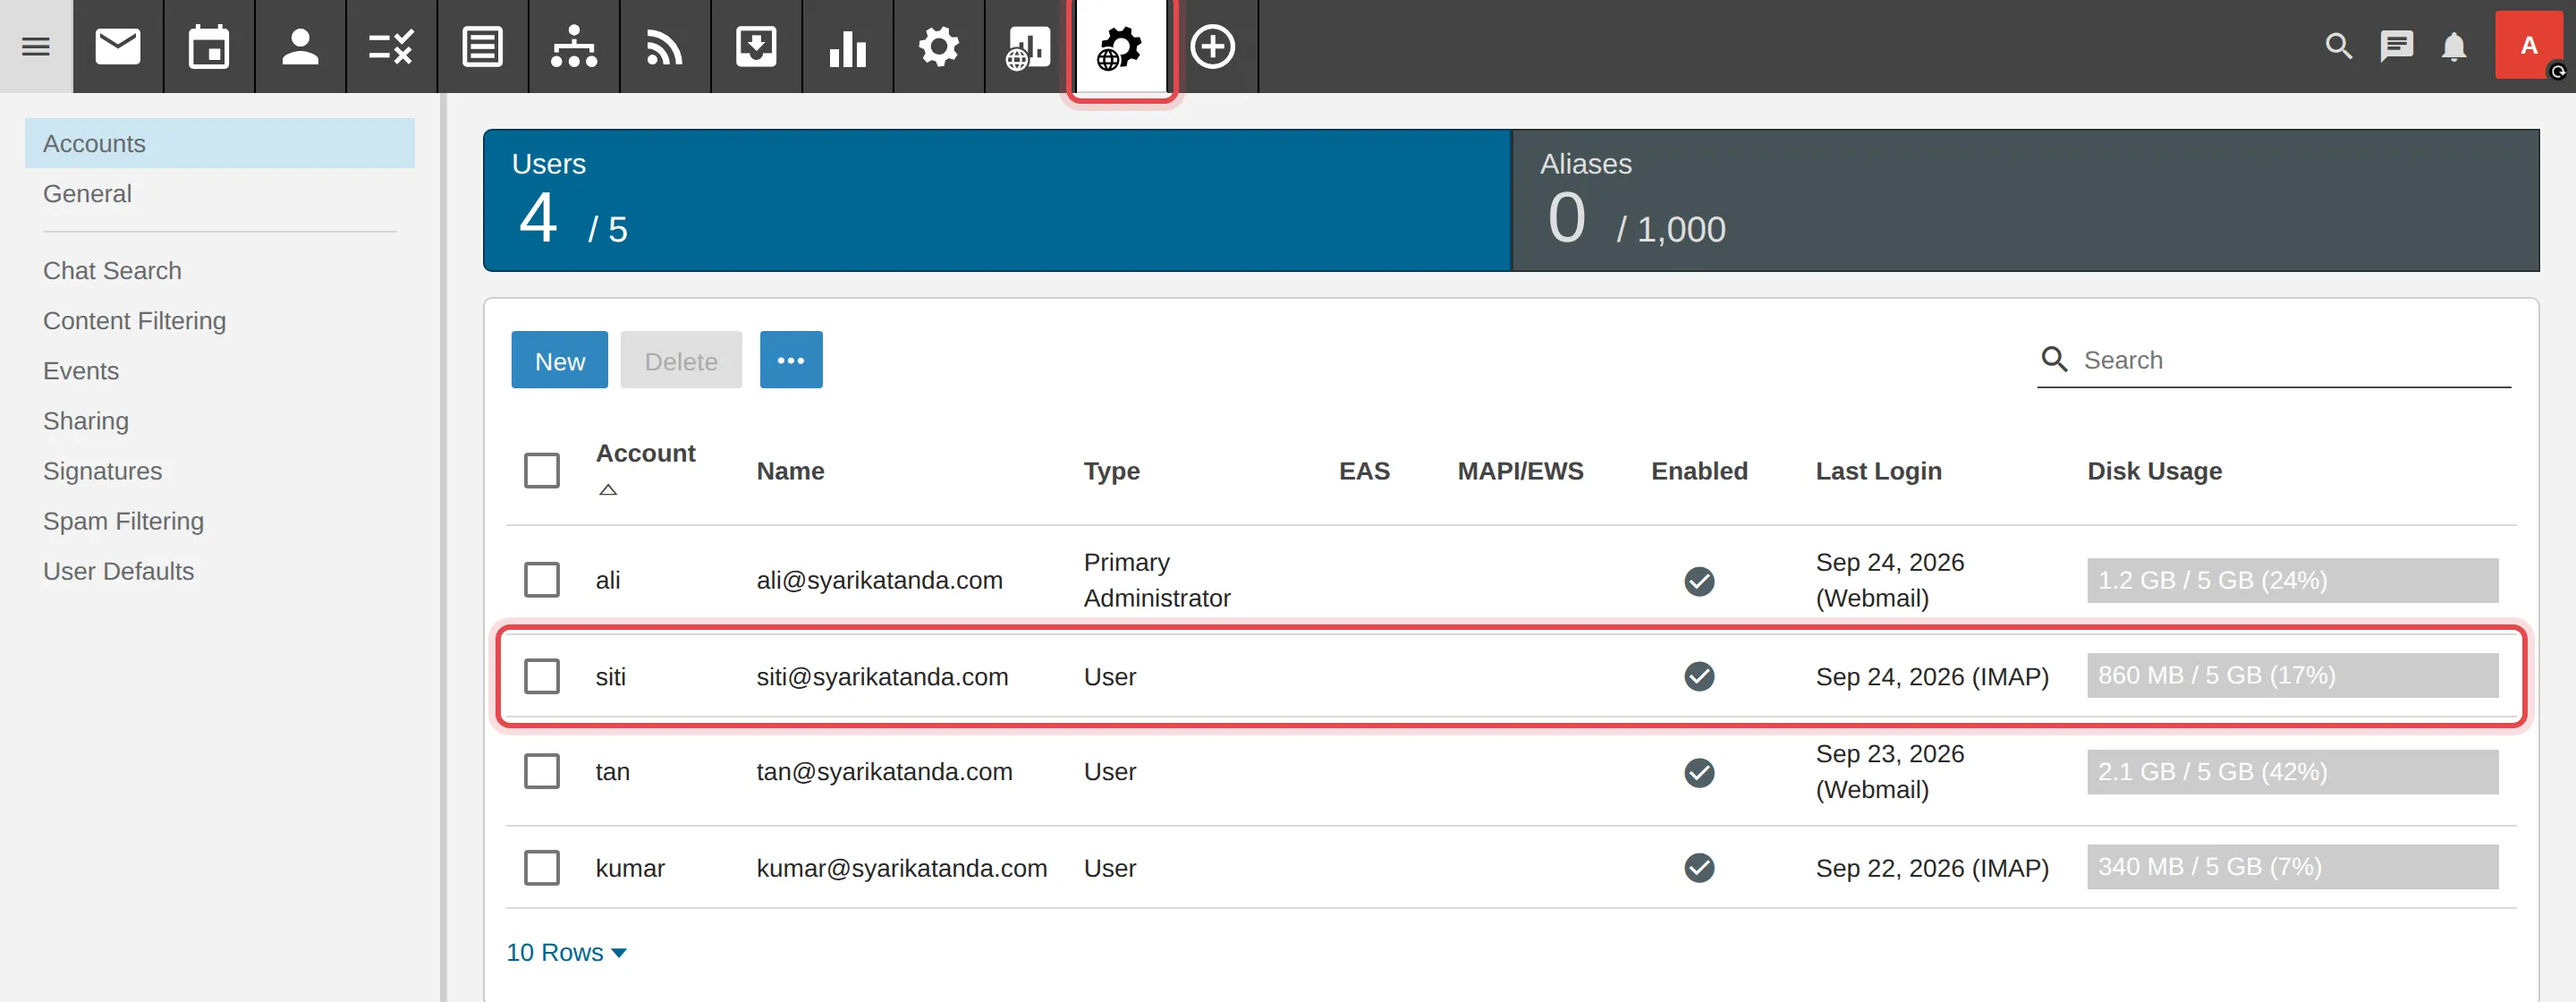The height and width of the screenshot is (1002, 2576).
Task: Open the Email envelope icon
Action: [x=118, y=46]
